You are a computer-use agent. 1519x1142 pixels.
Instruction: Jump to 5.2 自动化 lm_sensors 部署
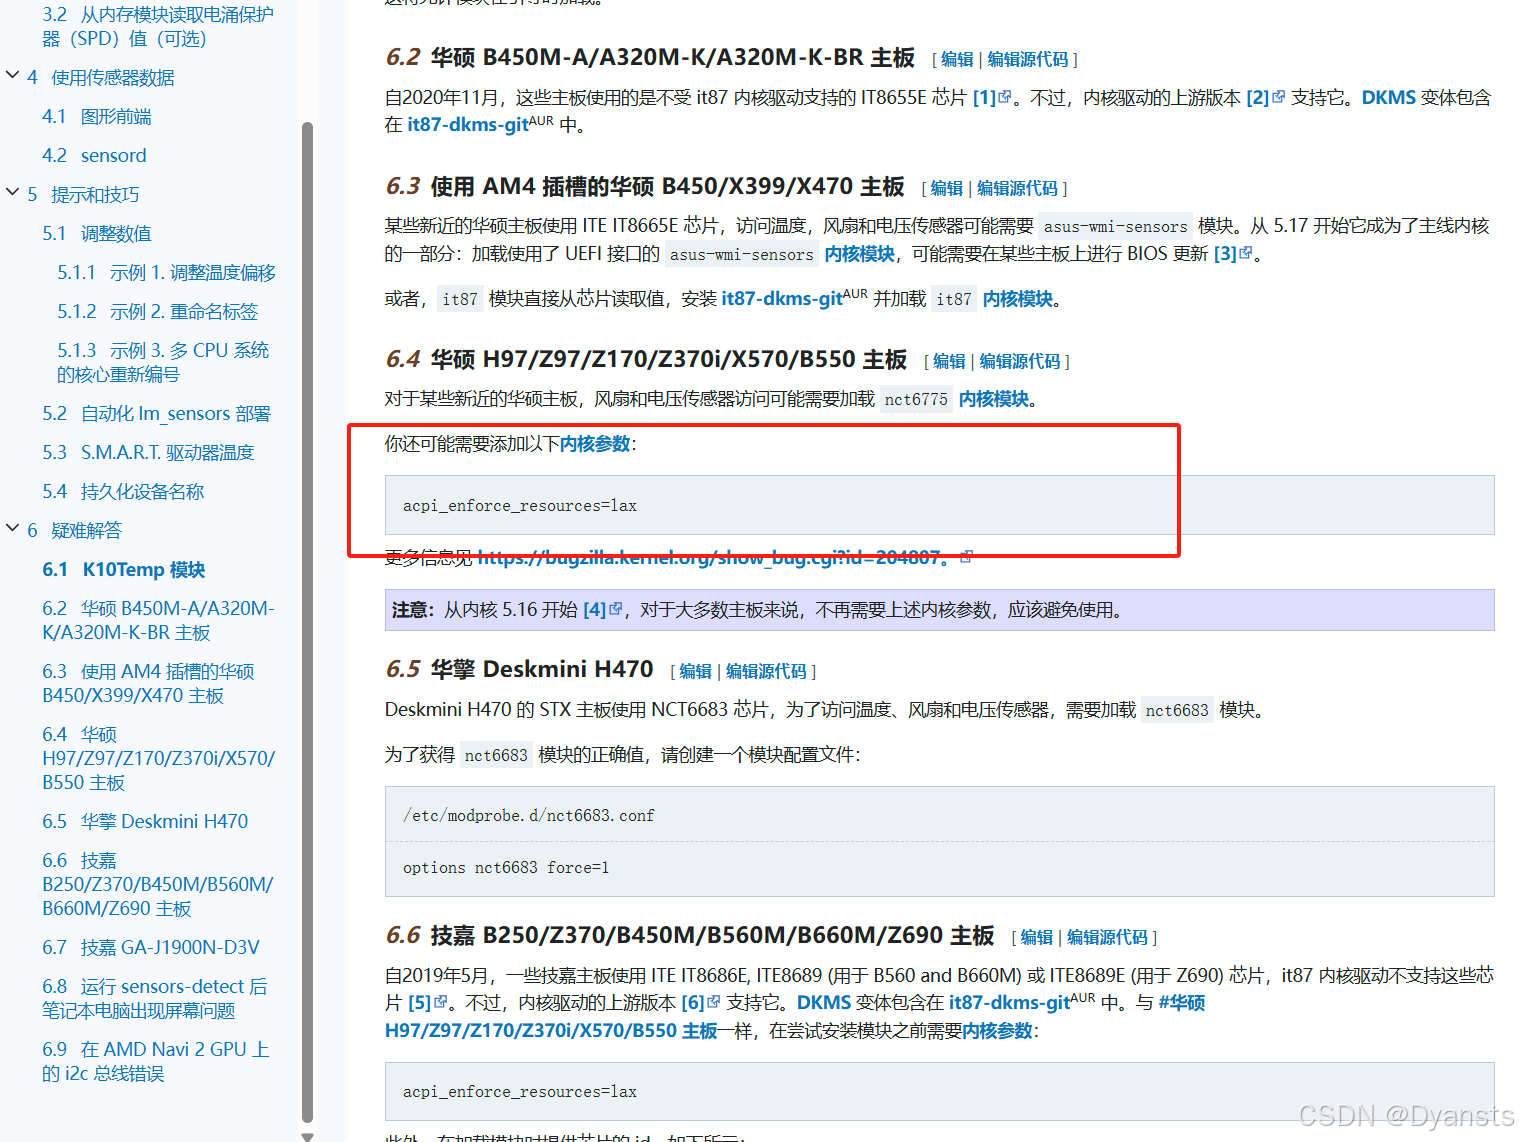click(x=156, y=414)
